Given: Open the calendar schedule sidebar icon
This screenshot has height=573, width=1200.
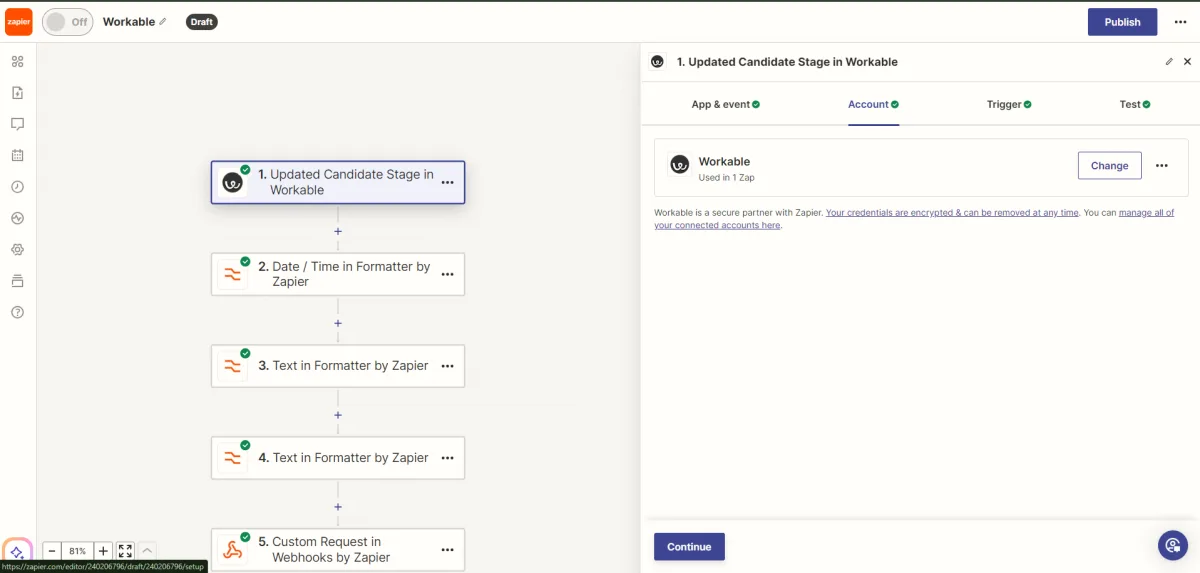Looking at the screenshot, I should point(17,155).
